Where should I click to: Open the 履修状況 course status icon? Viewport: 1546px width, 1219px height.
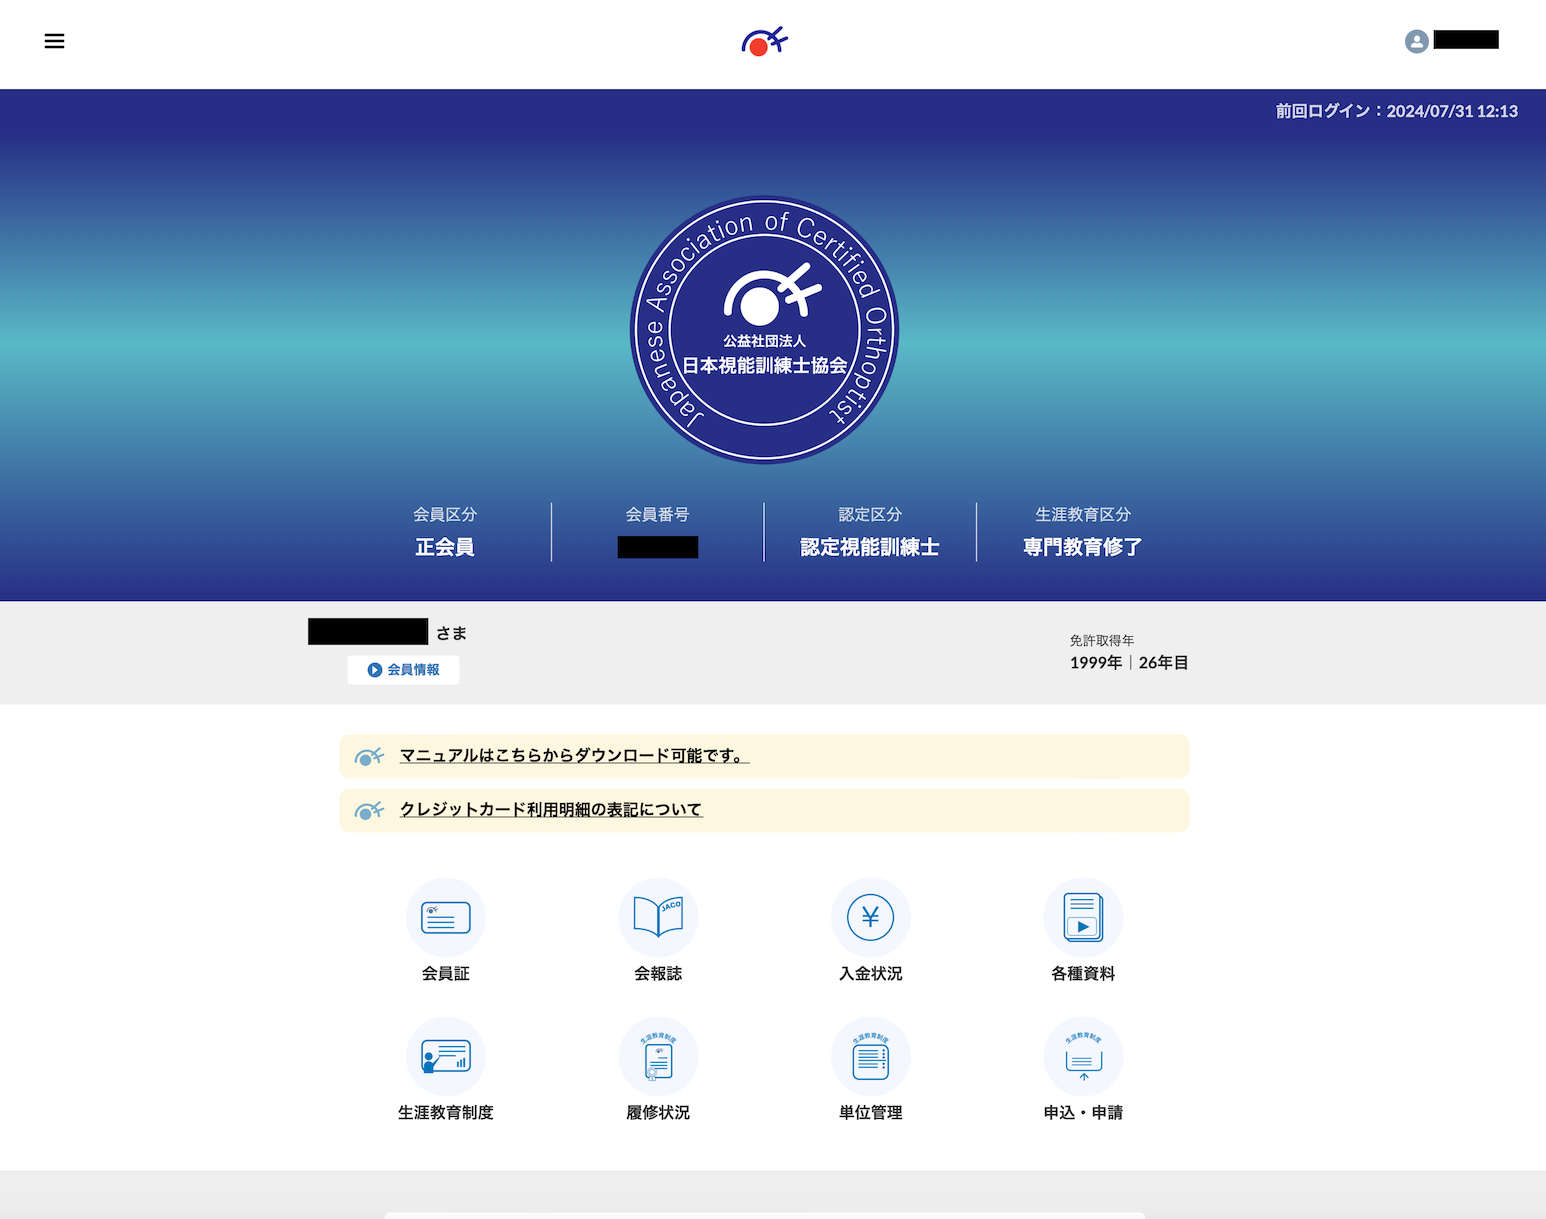(x=658, y=1056)
